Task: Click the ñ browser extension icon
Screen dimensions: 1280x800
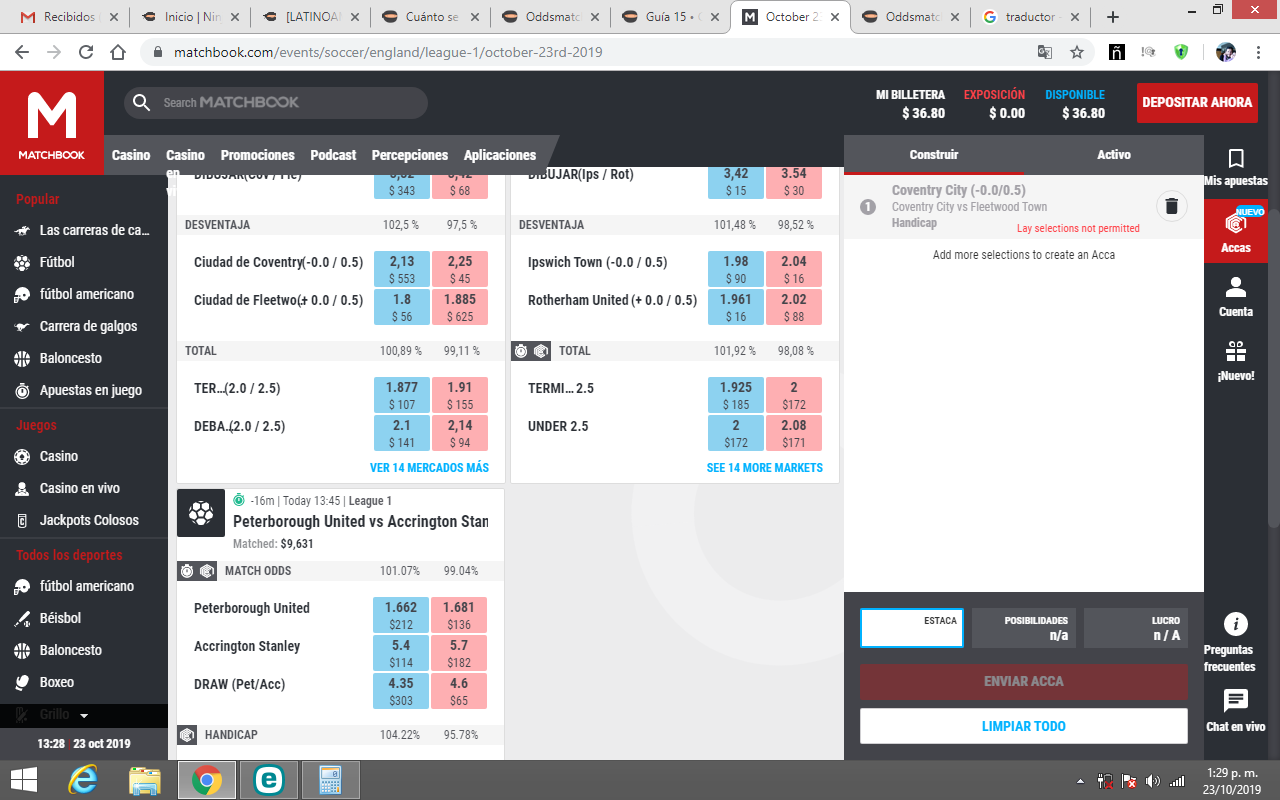Action: click(x=1117, y=52)
